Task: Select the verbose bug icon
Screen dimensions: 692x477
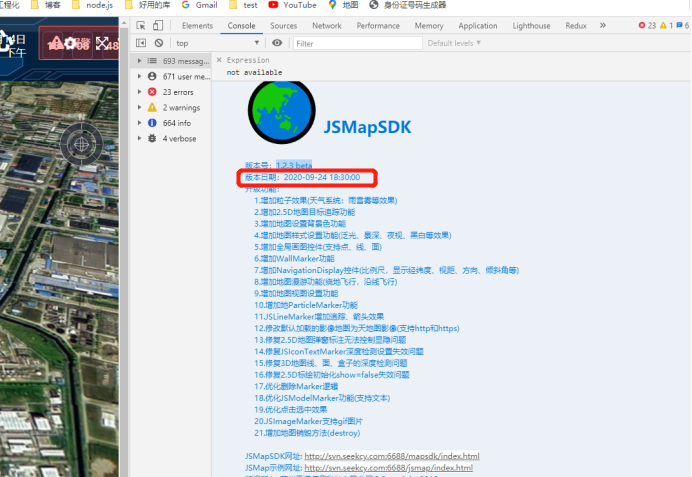Action: (x=152, y=138)
